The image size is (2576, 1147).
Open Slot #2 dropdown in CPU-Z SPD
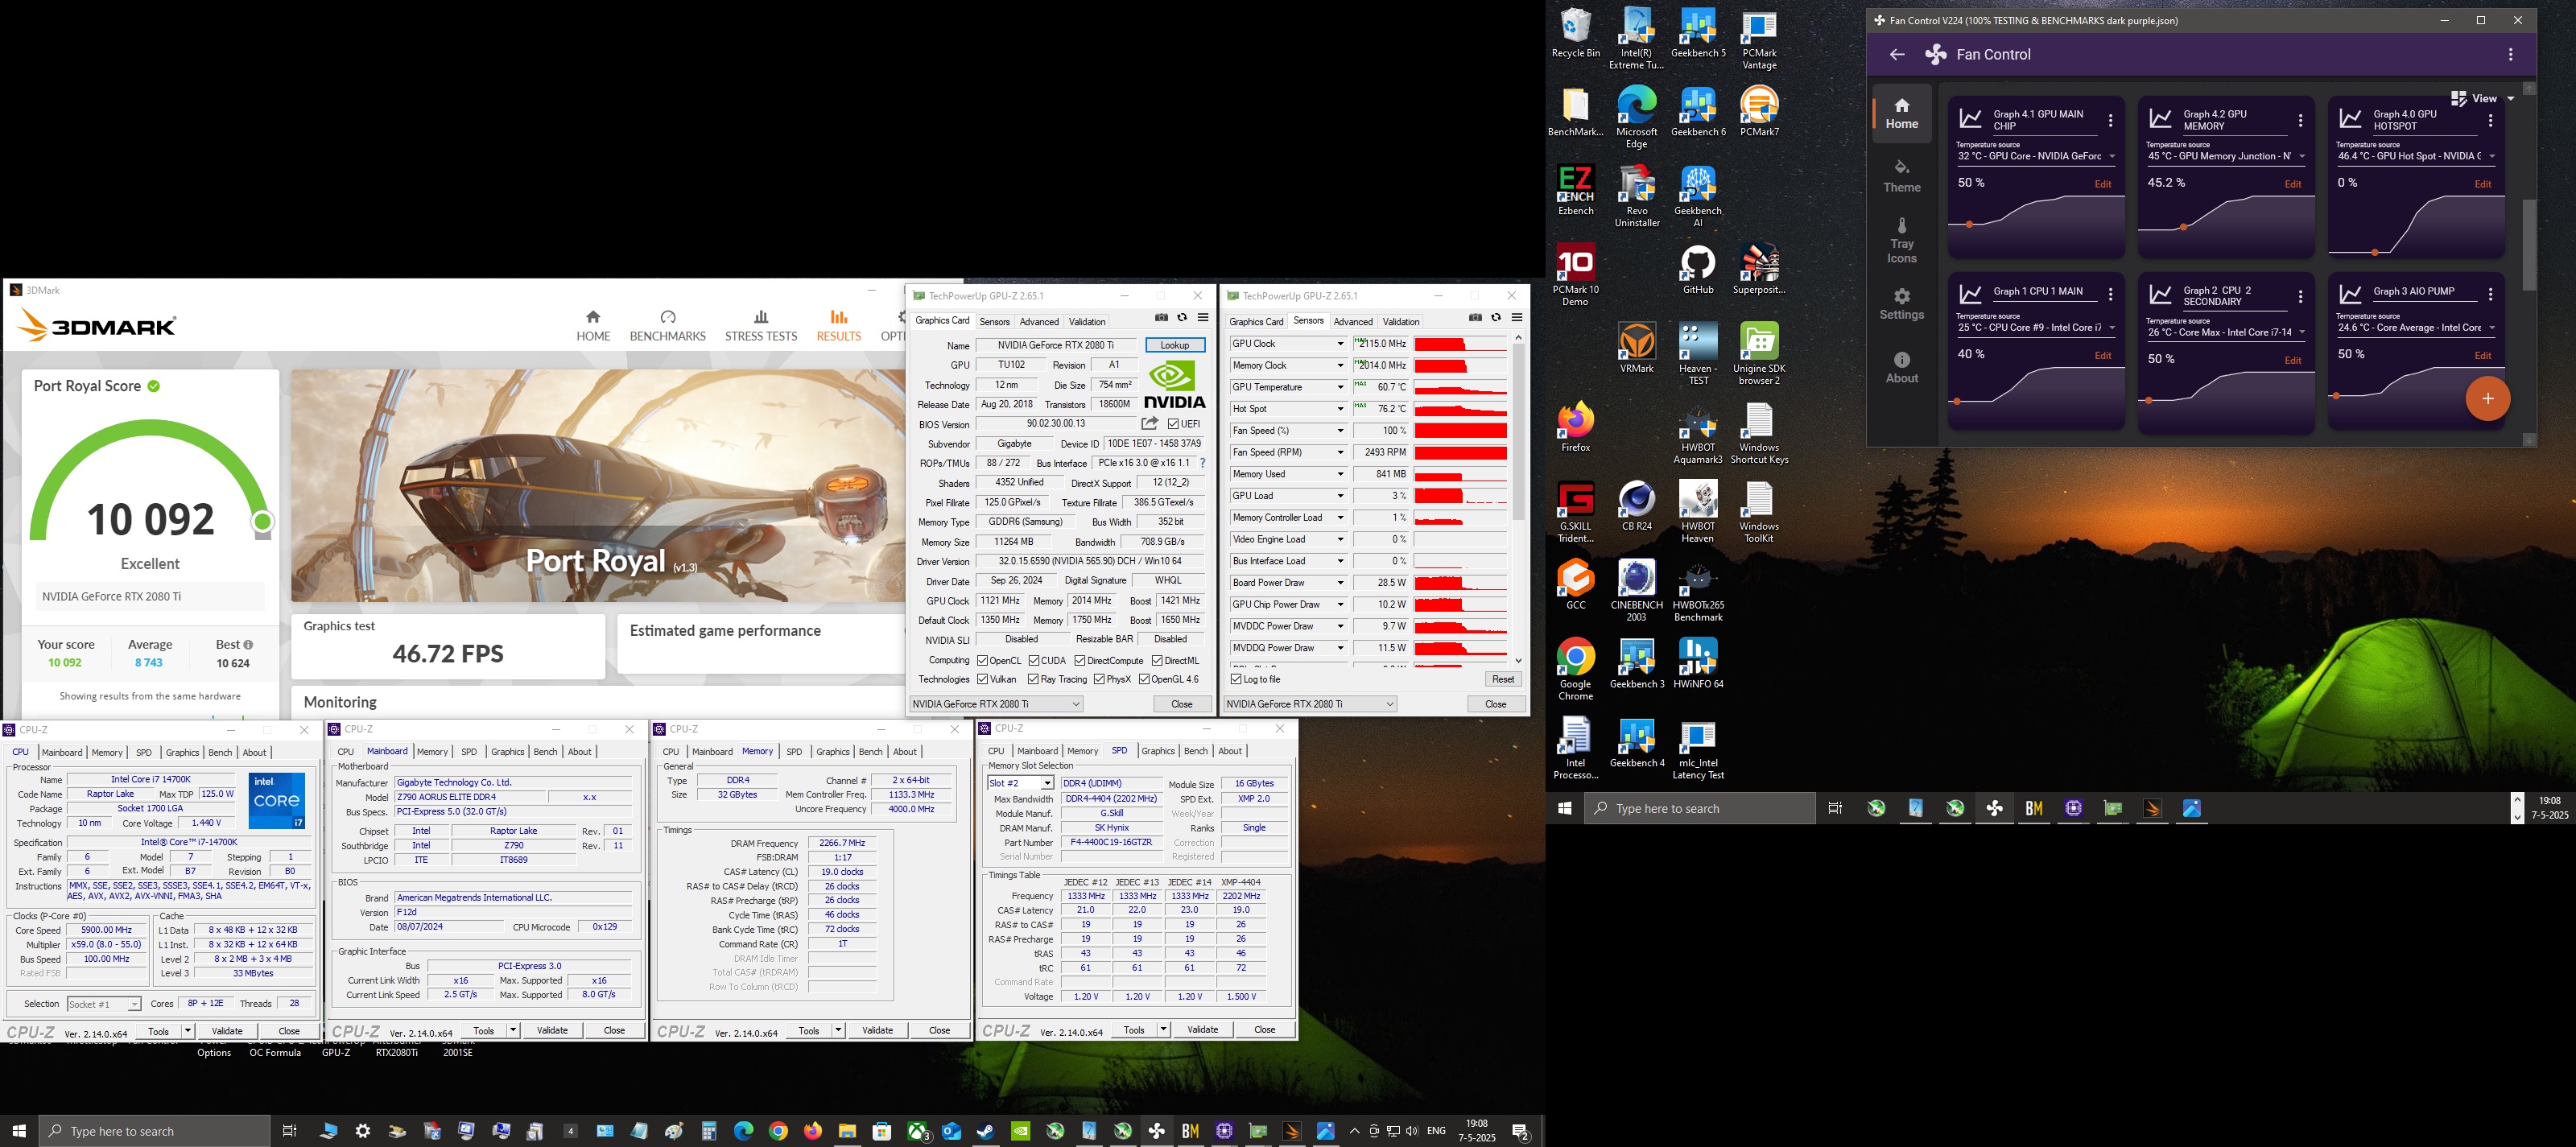click(1020, 783)
